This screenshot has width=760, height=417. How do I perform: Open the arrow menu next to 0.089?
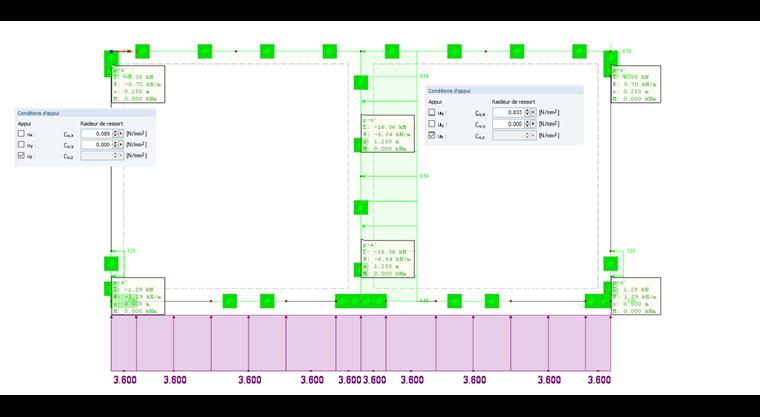click(x=121, y=134)
